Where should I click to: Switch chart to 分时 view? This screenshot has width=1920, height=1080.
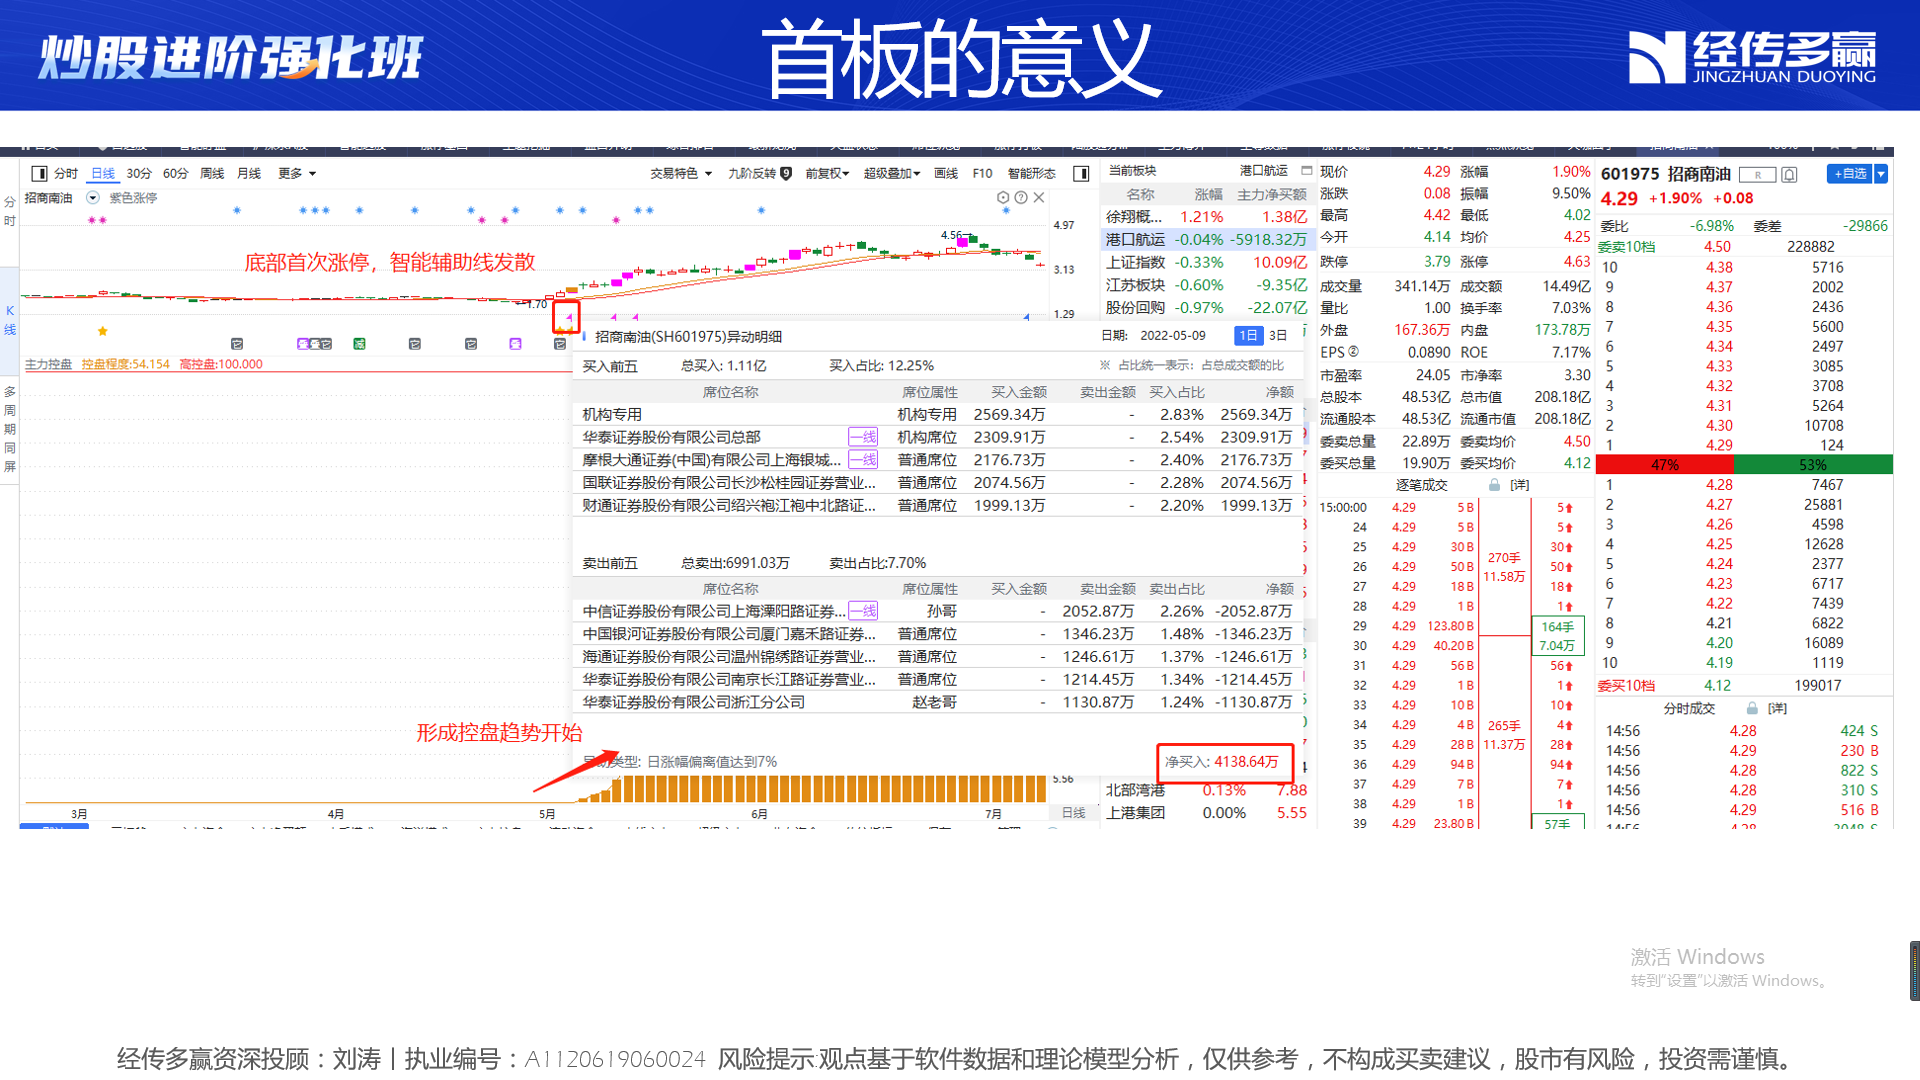pyautogui.click(x=66, y=174)
